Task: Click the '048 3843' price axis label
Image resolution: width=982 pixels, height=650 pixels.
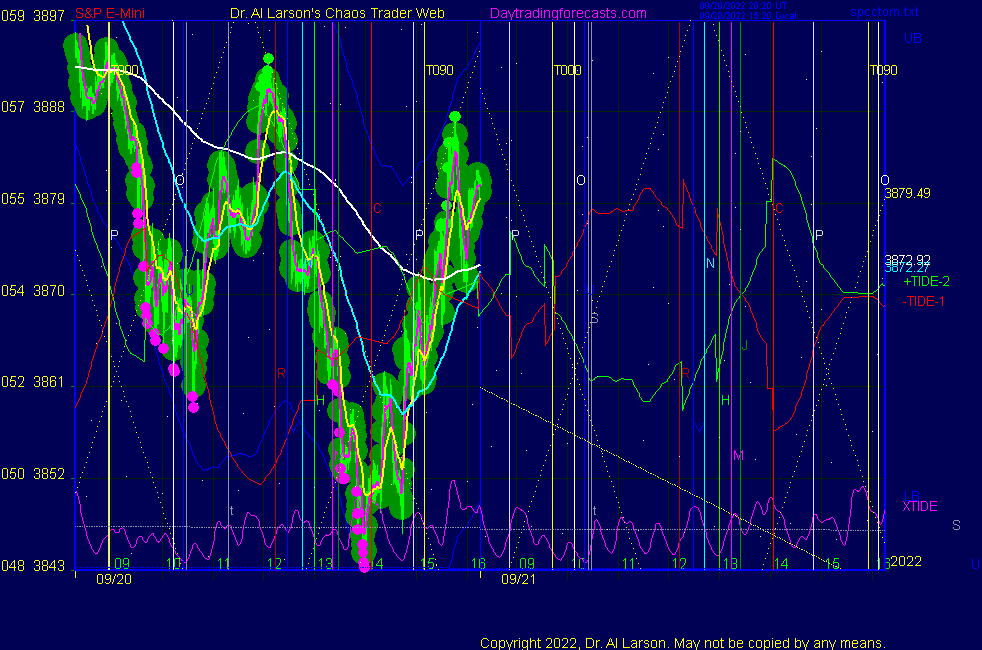Action: point(33,565)
